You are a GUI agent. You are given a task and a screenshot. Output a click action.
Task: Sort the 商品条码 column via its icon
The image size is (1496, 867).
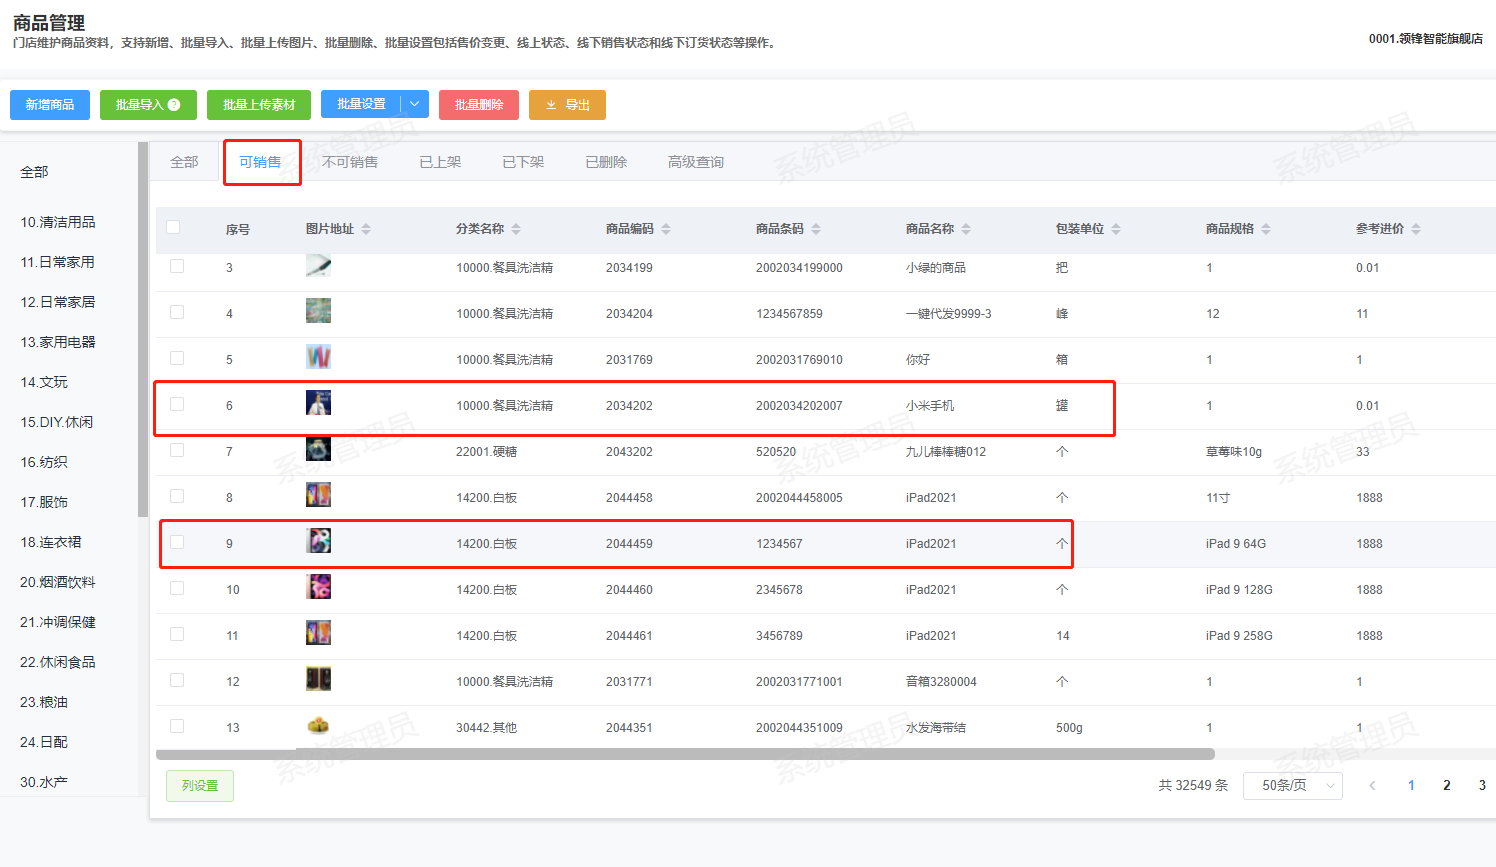[x=816, y=229]
